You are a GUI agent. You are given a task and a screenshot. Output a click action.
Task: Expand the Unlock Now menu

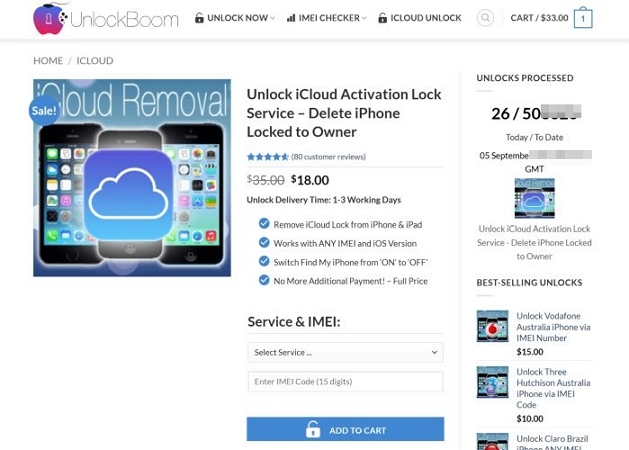235,18
